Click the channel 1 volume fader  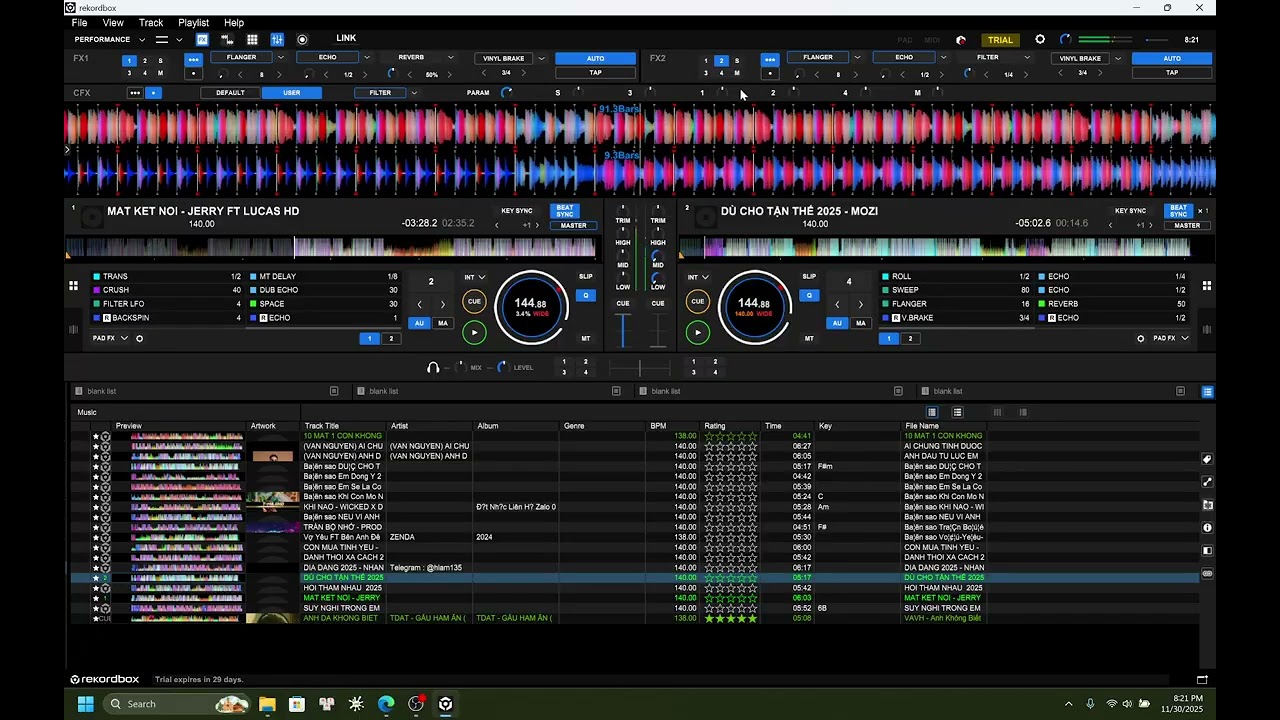(x=623, y=330)
